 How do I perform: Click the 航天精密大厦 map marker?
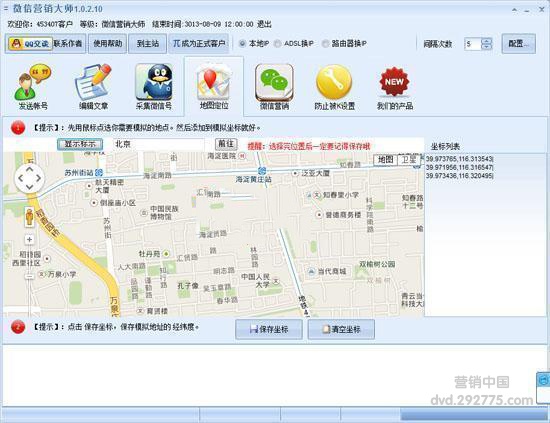pos(89,186)
